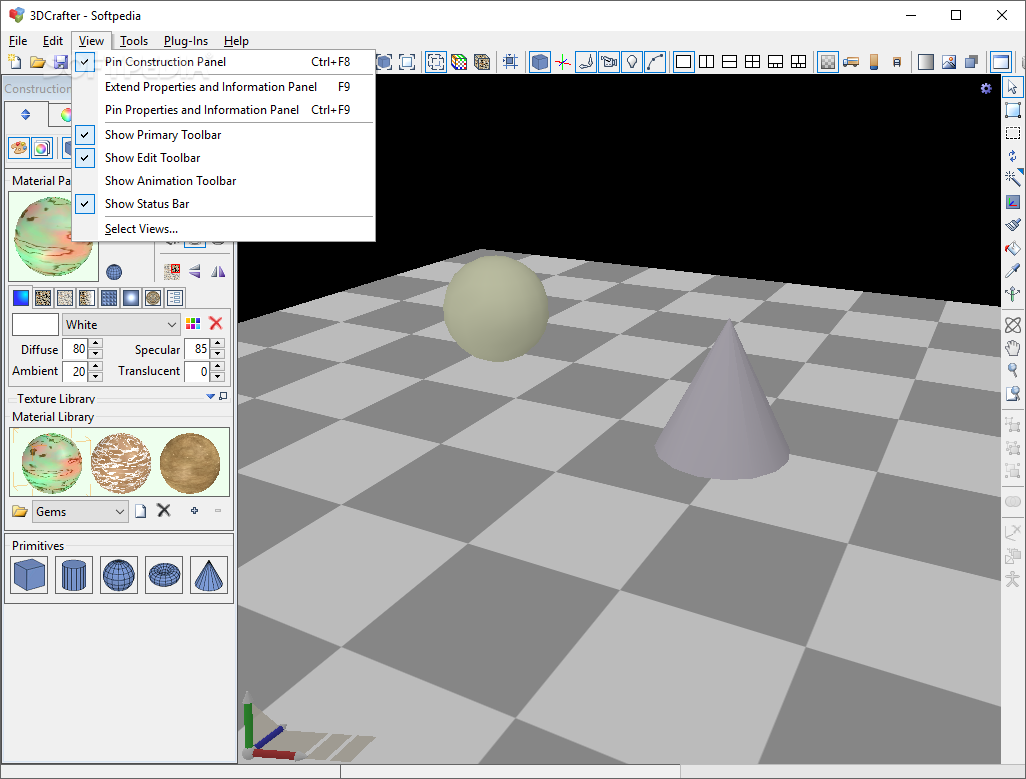
Task: Click the white color swatch box
Action: click(35, 324)
